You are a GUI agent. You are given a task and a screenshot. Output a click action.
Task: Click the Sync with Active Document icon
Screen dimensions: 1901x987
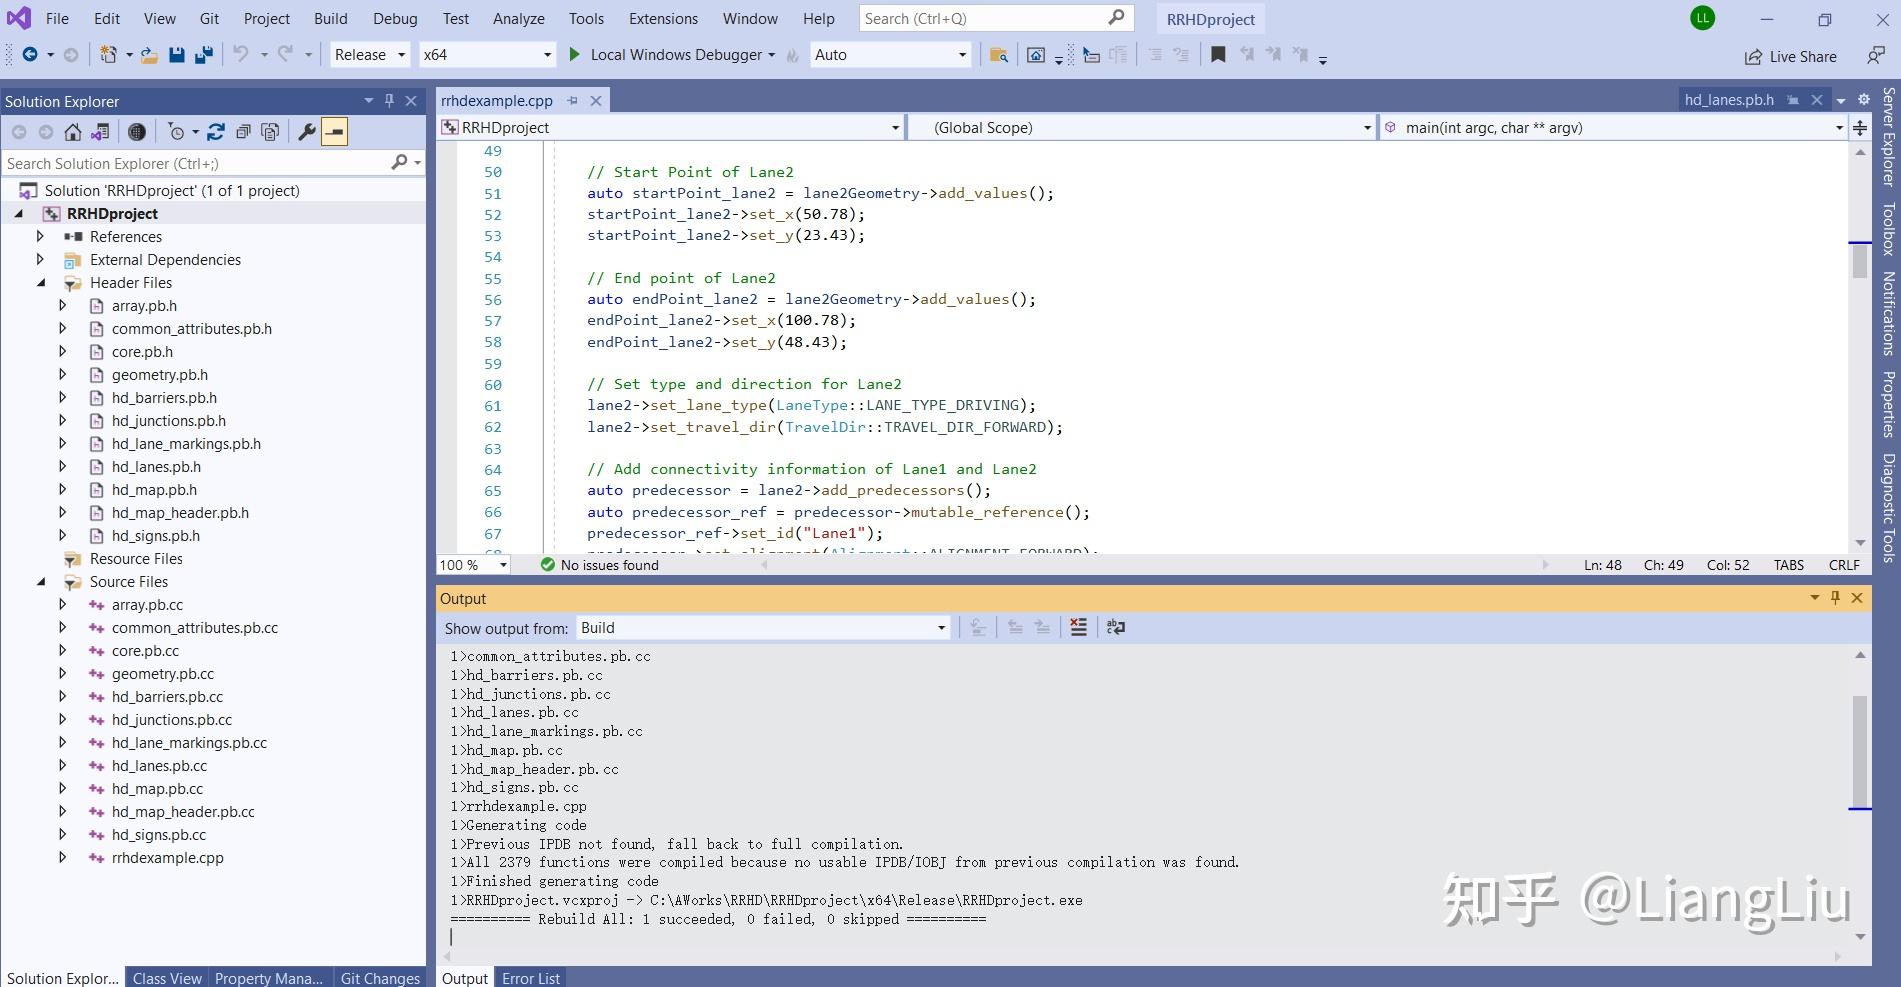(x=215, y=132)
